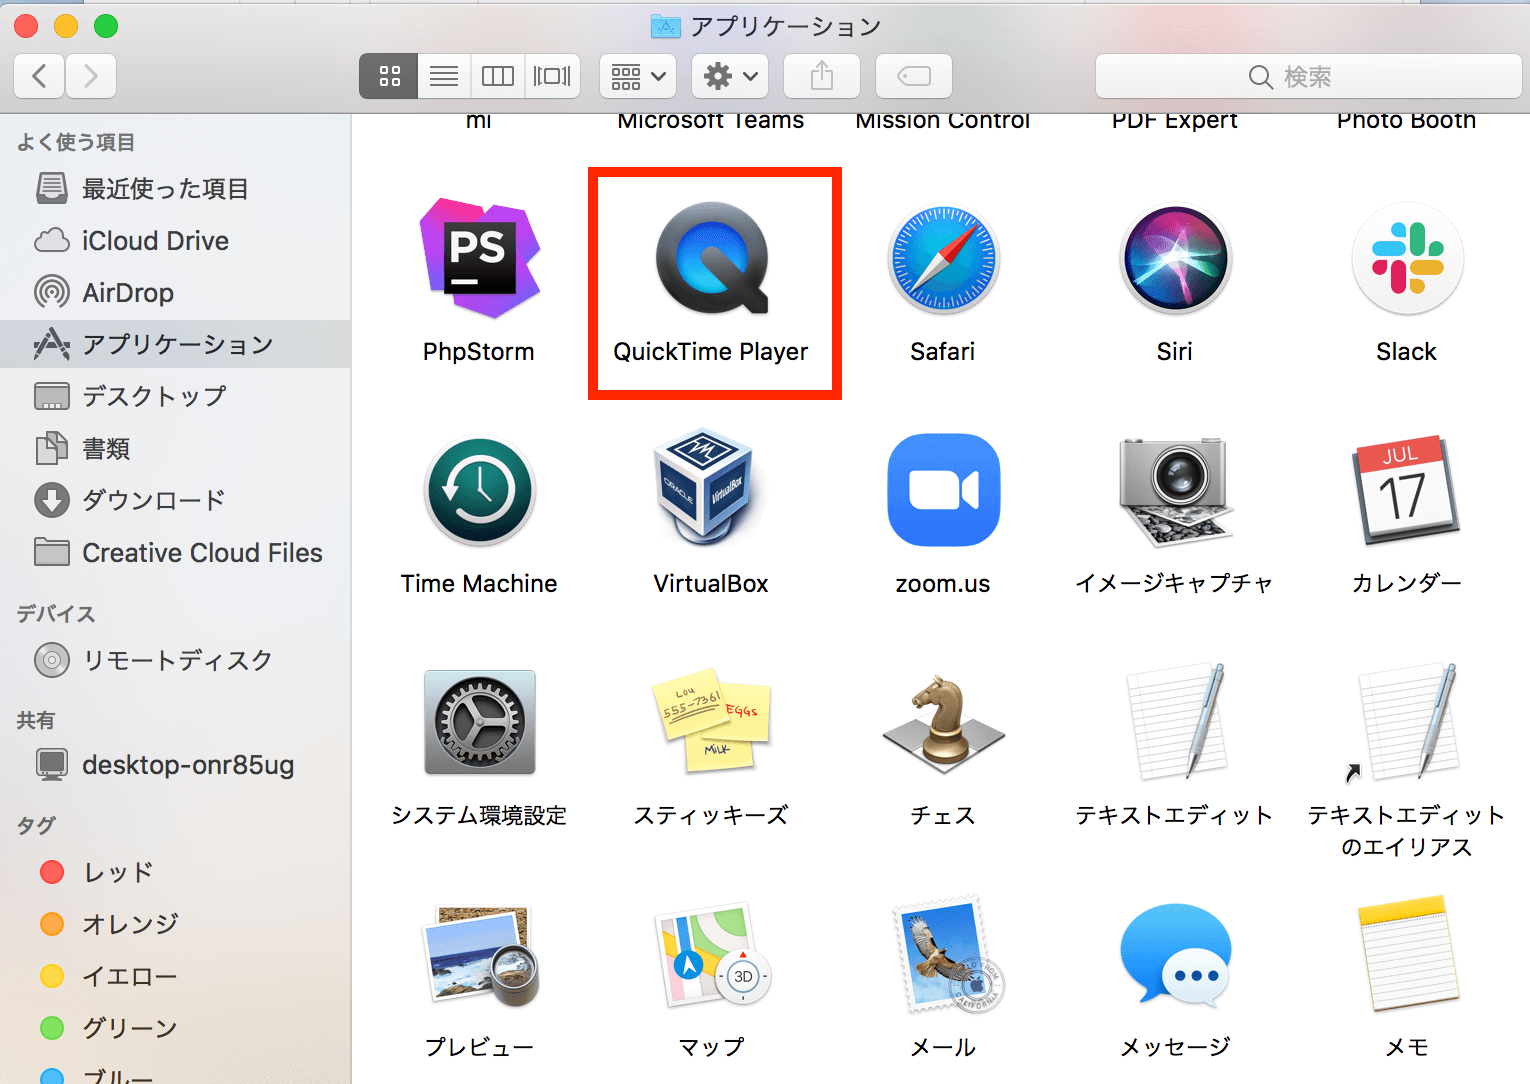This screenshot has height=1084, width=1530.
Task: Click the zoom.us name label
Action: (943, 584)
